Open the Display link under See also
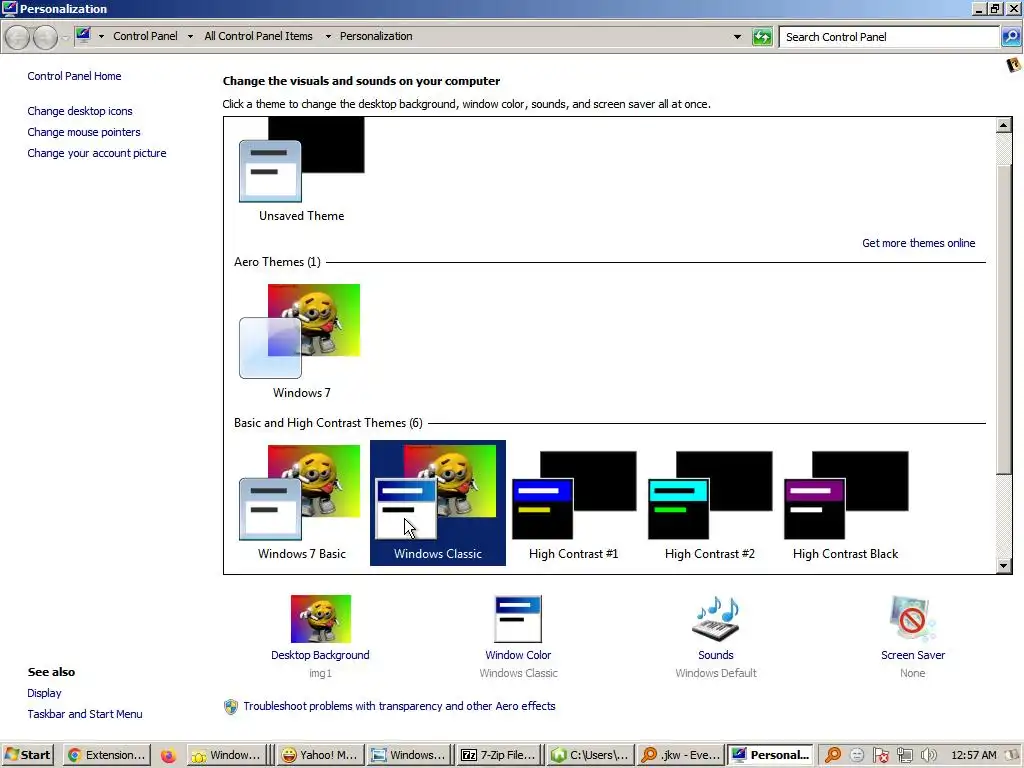Viewport: 1024px width, 768px height. pyautogui.click(x=44, y=693)
